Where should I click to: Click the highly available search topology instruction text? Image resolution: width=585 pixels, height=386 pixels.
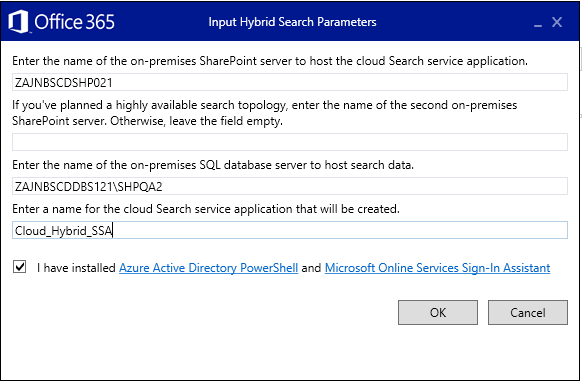pos(265,113)
